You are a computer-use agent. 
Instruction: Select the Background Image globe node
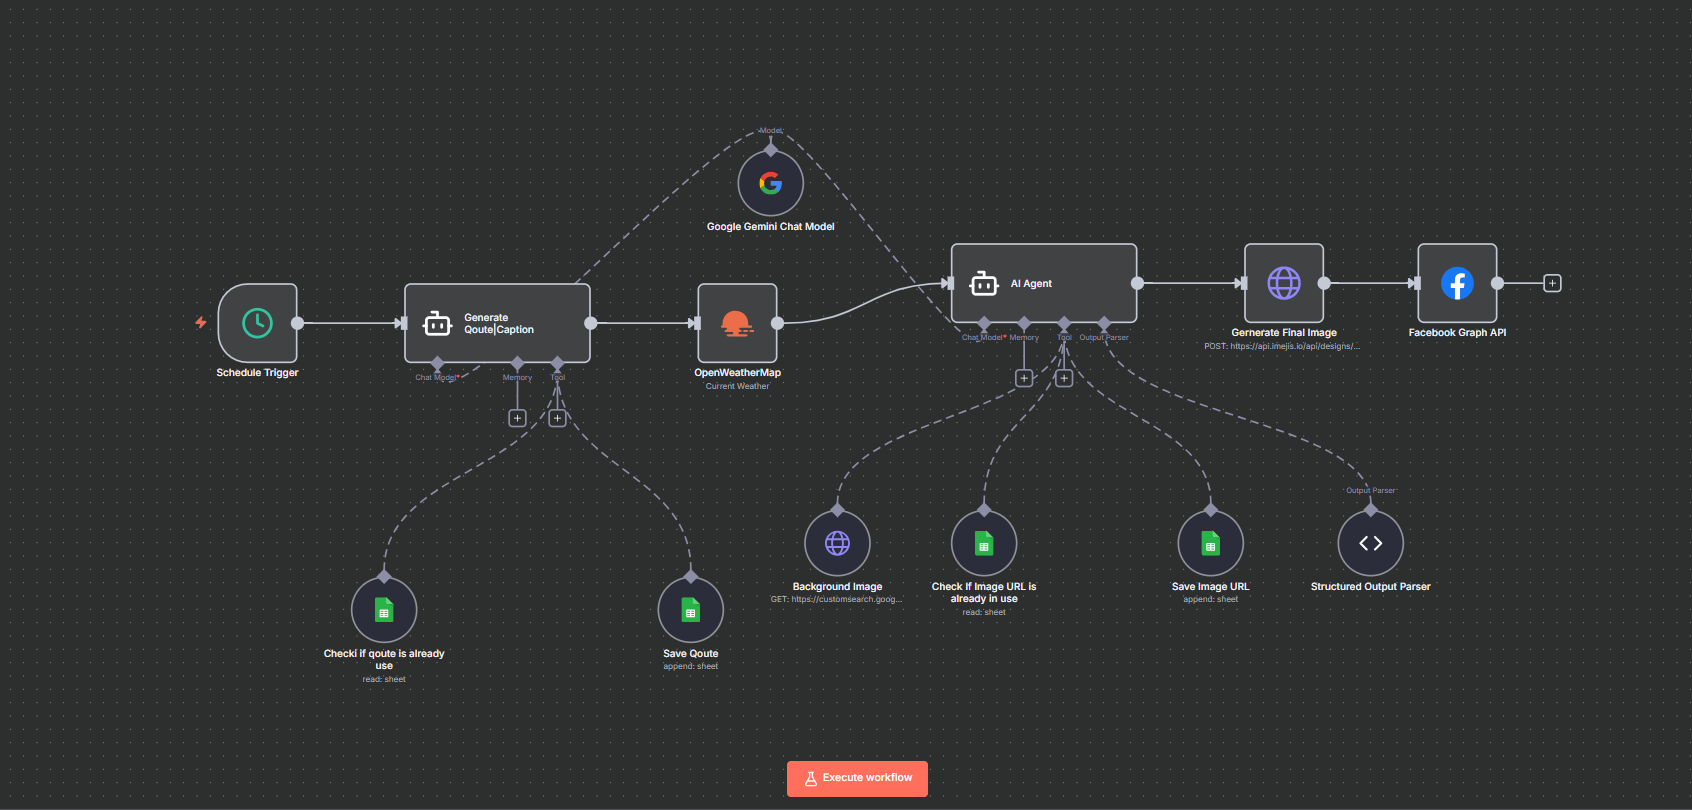coord(837,543)
